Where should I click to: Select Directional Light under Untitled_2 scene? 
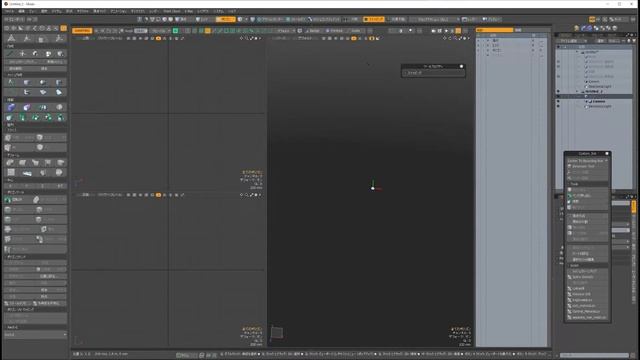click(599, 107)
